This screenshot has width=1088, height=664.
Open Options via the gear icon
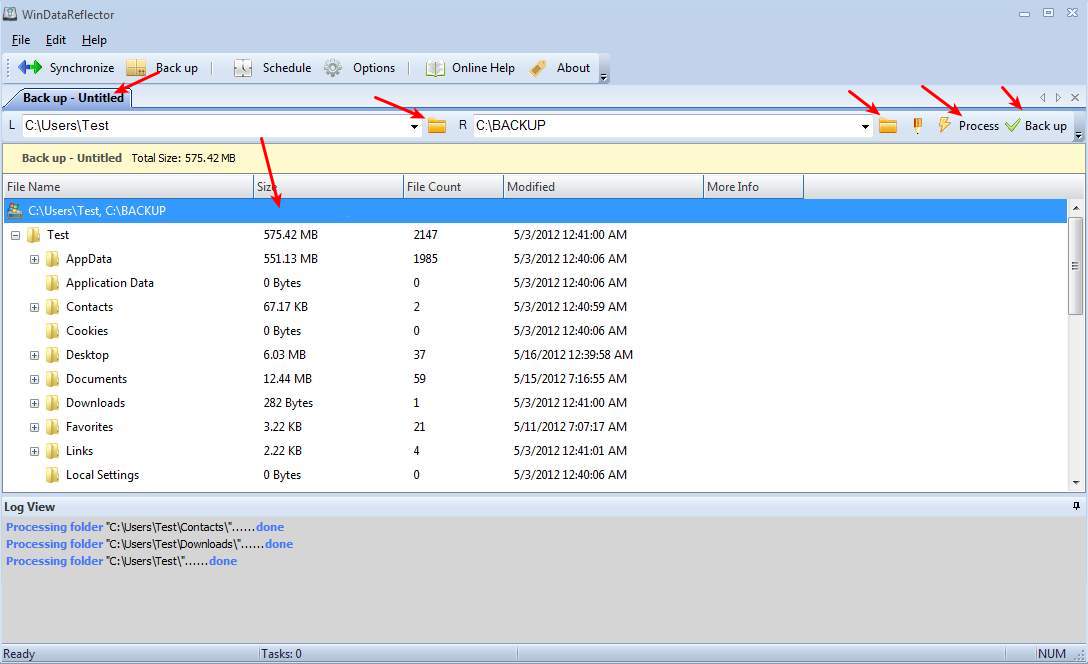click(x=333, y=68)
